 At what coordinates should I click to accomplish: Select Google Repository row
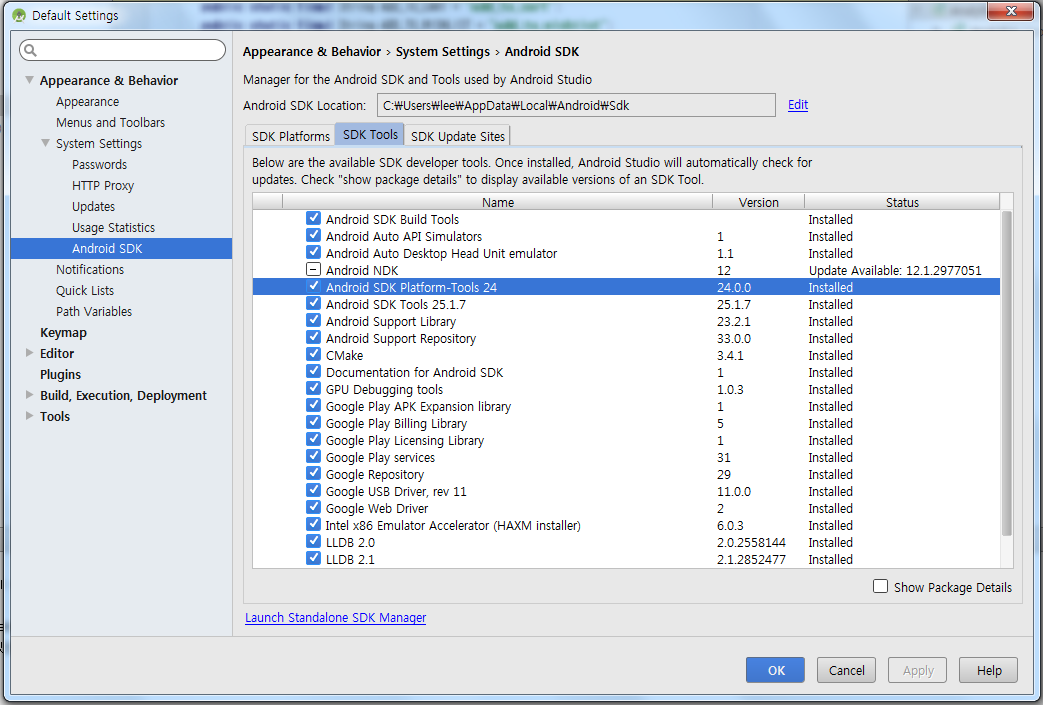pyautogui.click(x=626, y=474)
